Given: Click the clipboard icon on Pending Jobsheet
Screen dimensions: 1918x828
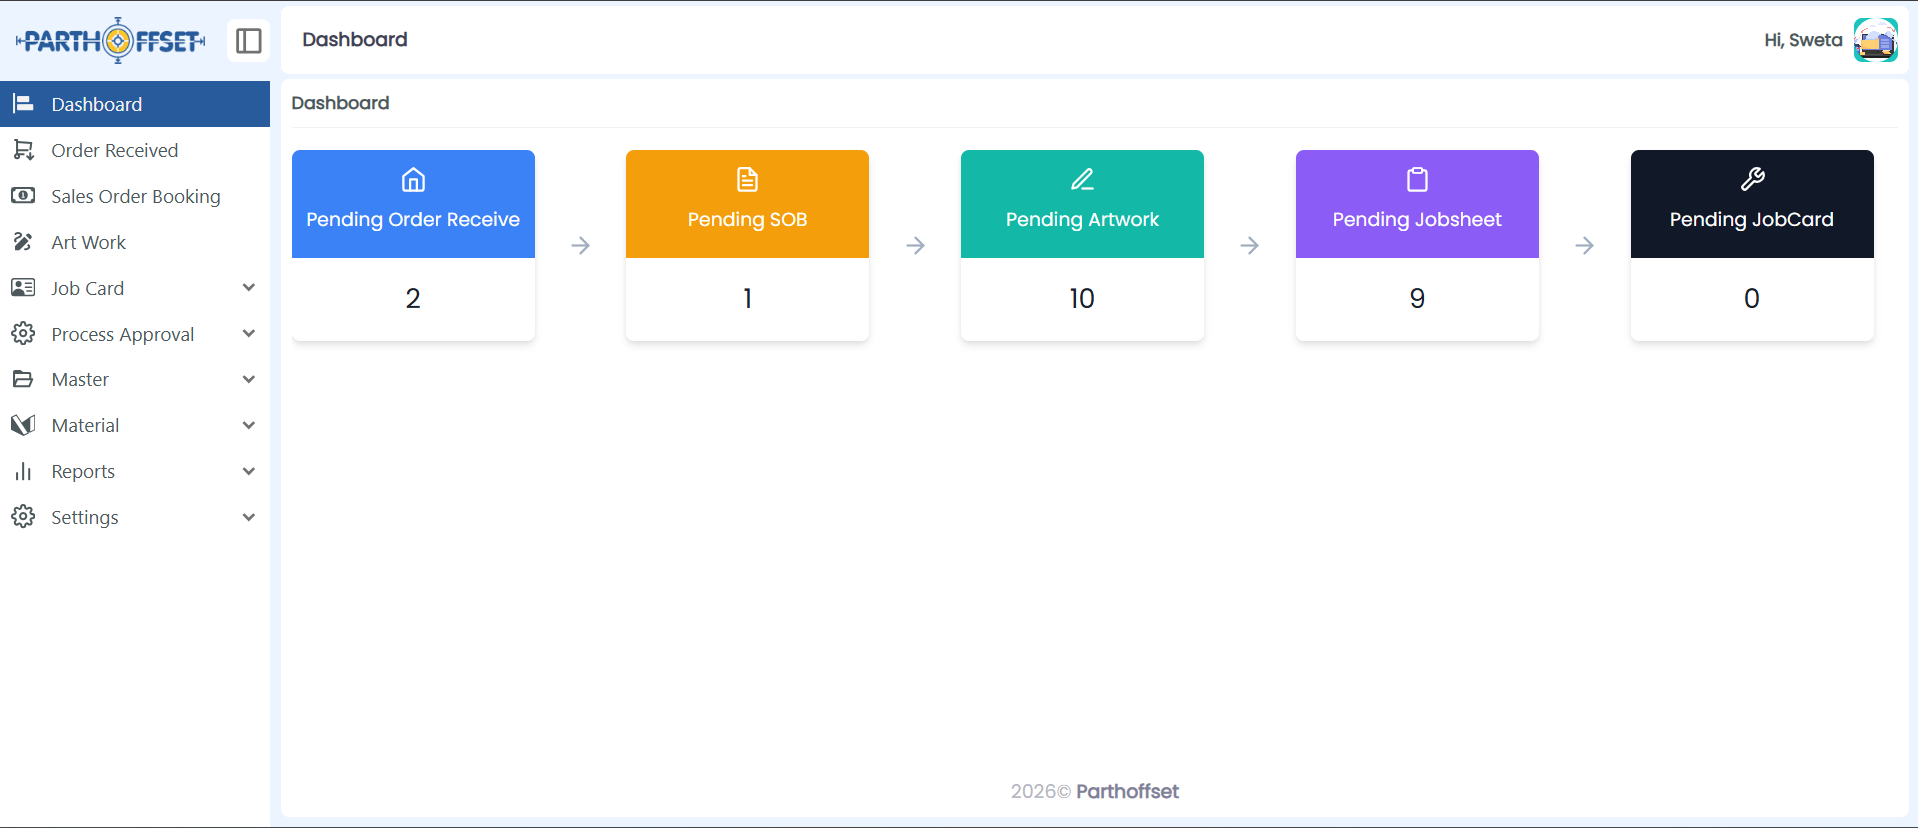Looking at the screenshot, I should 1417,180.
